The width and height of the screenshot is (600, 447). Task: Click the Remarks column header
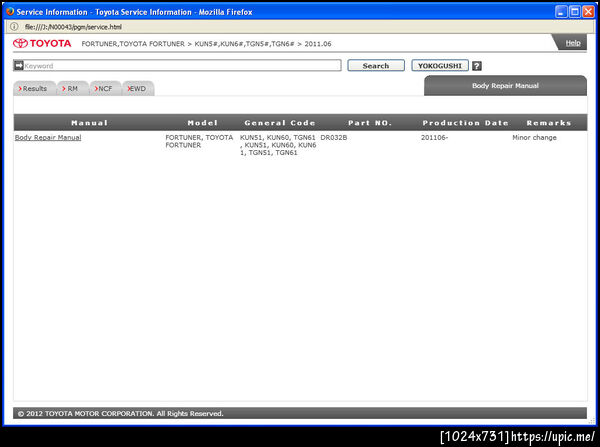(x=549, y=123)
